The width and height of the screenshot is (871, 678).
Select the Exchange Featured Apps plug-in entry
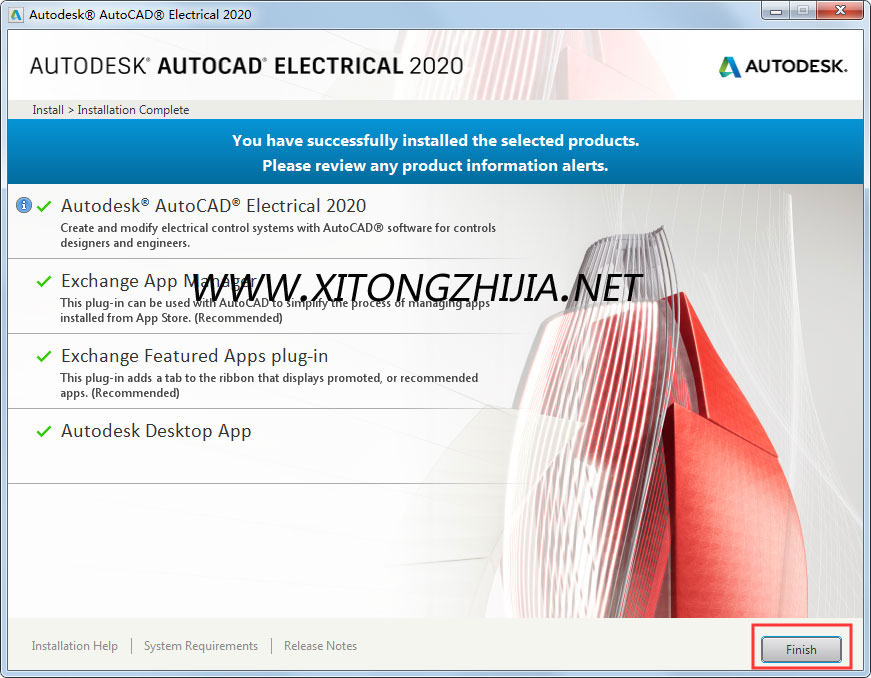(194, 355)
